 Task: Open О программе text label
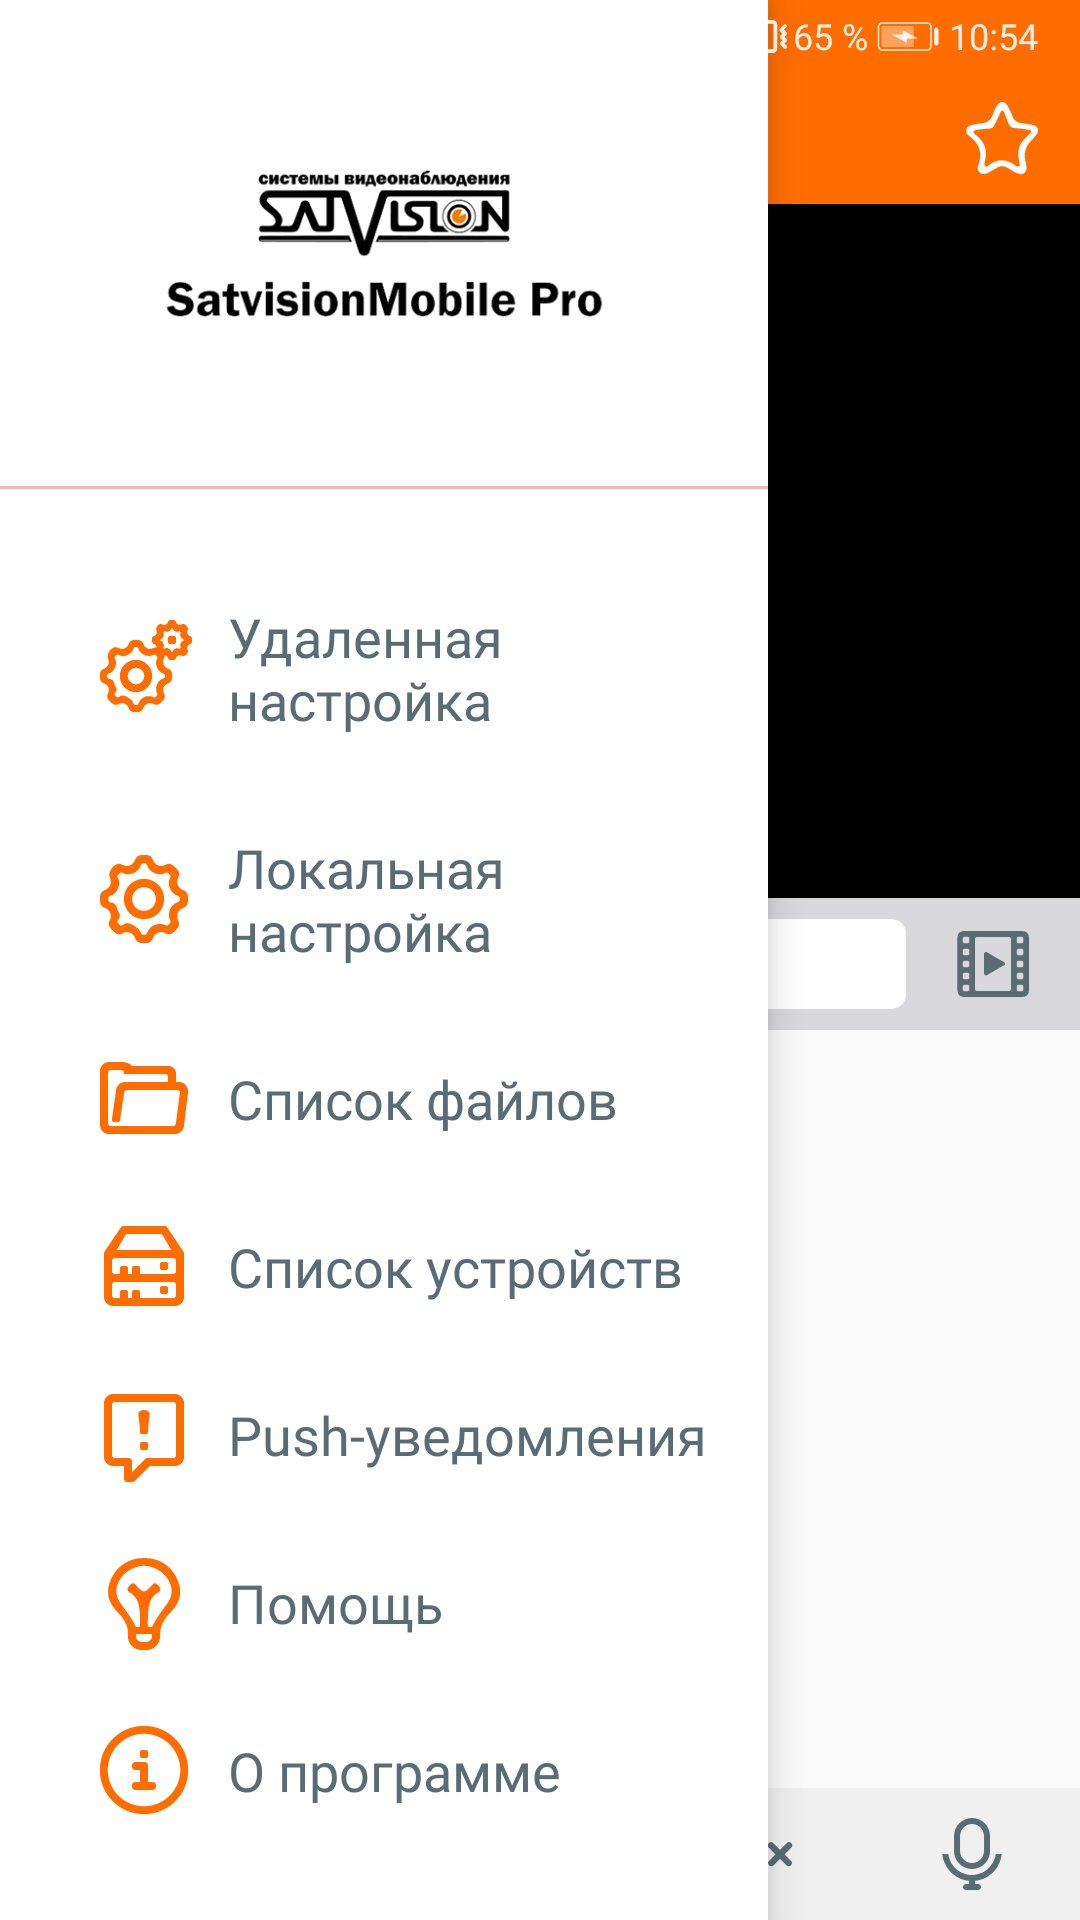394,1774
